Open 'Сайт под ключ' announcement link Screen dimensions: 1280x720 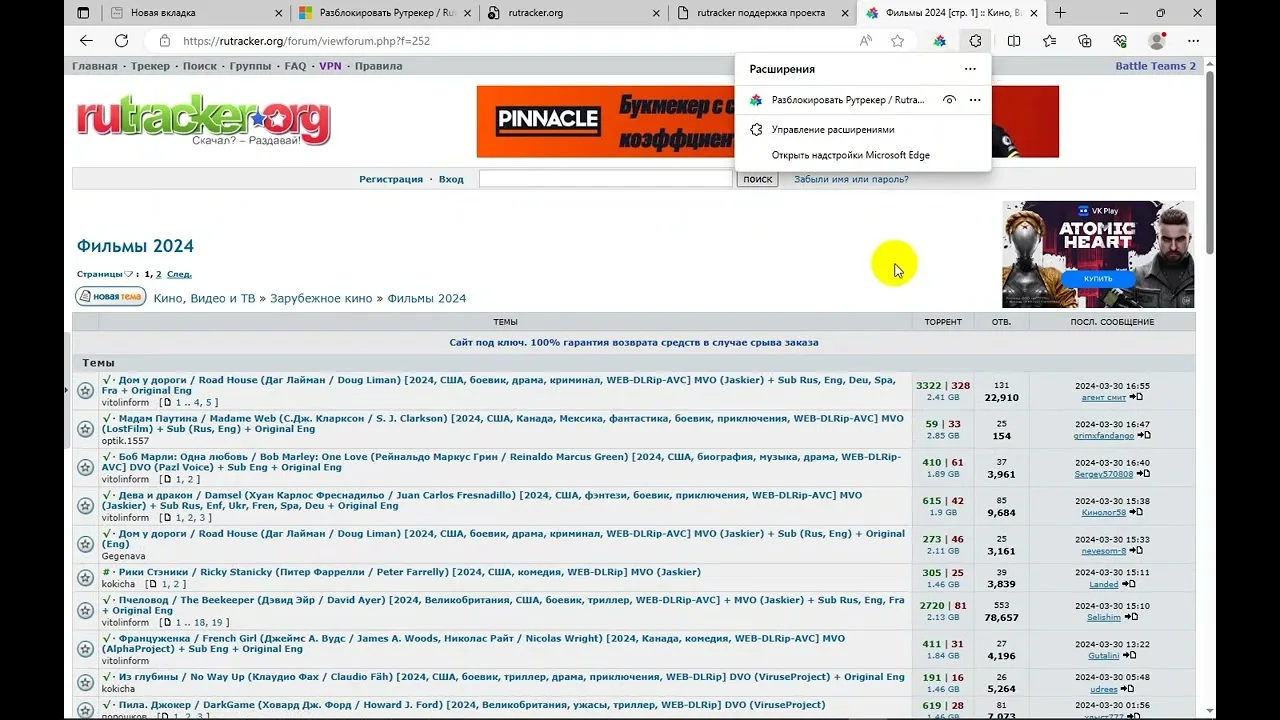click(x=634, y=342)
